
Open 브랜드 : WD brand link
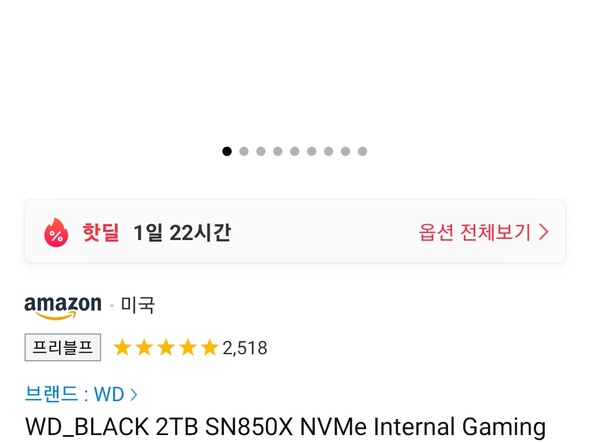[x=81, y=394]
